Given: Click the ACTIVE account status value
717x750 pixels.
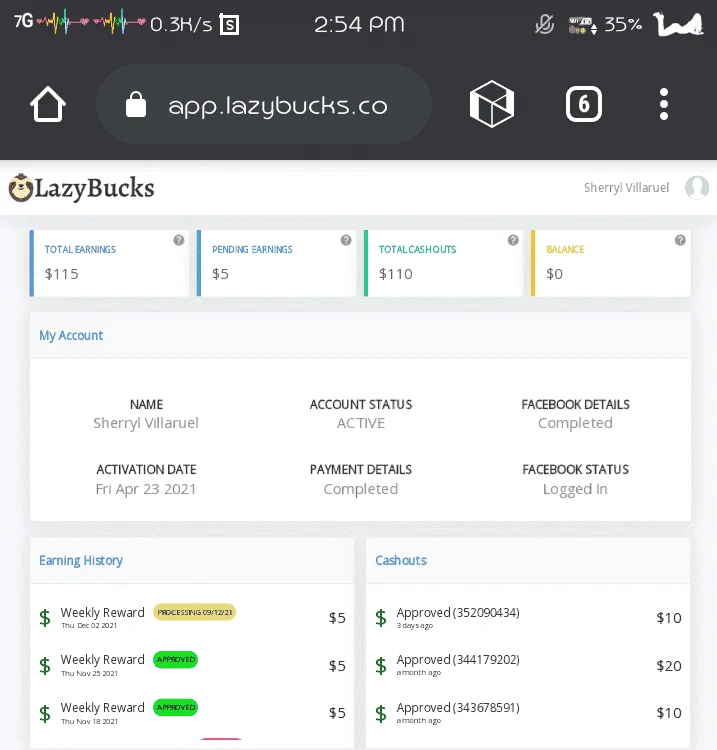Looking at the screenshot, I should point(361,423).
